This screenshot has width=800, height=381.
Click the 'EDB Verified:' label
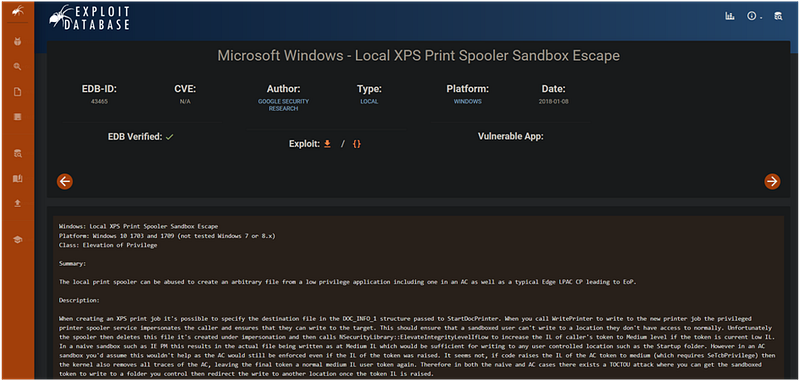point(135,137)
